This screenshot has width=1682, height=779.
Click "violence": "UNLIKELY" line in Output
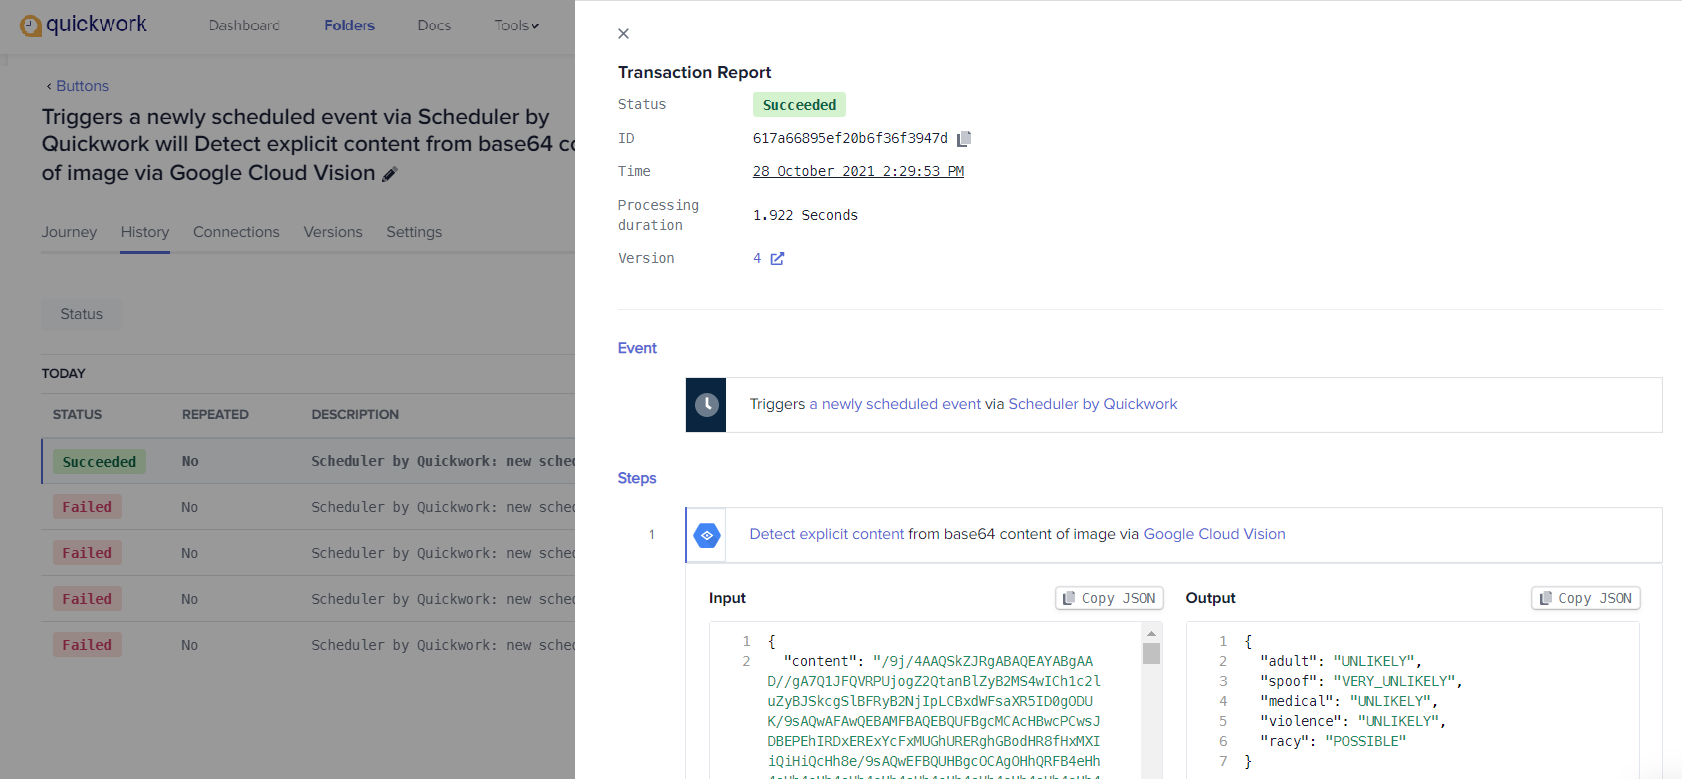[x=1353, y=721]
